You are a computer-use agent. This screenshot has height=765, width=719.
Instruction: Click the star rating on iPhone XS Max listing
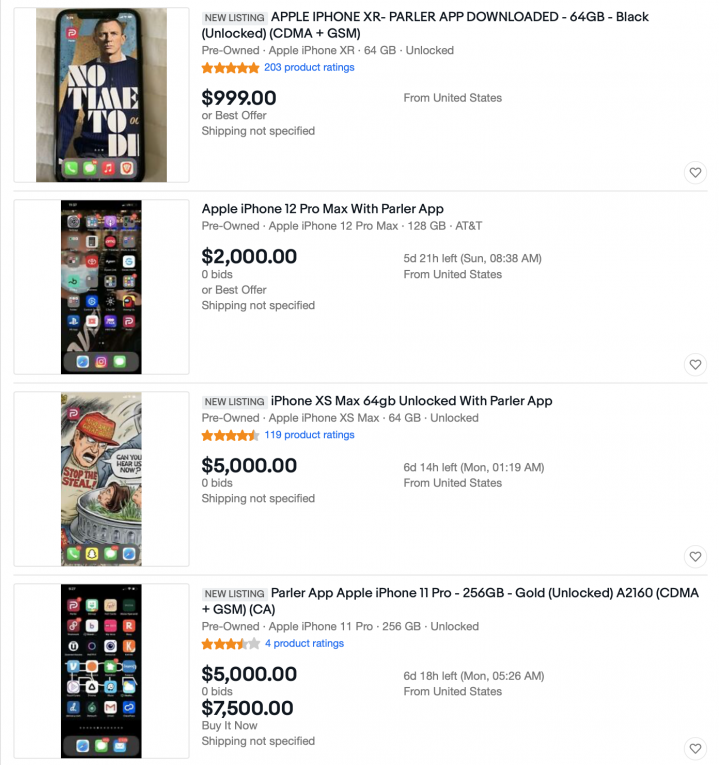pos(230,435)
